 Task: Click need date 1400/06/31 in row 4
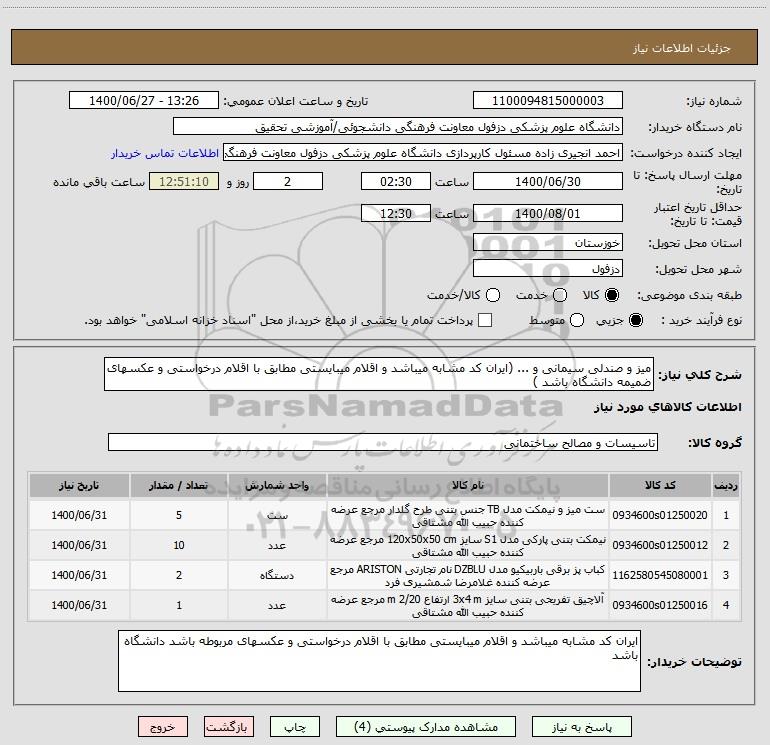tap(79, 605)
